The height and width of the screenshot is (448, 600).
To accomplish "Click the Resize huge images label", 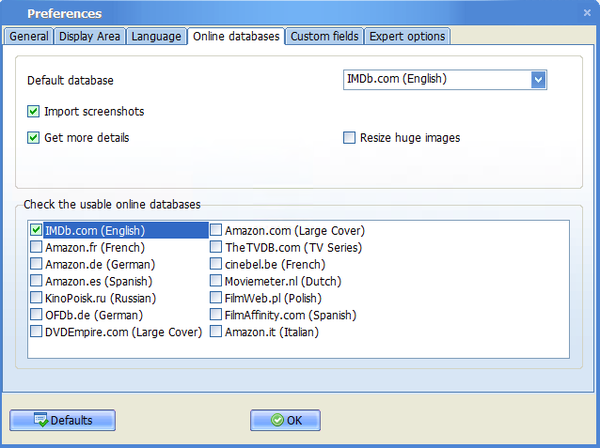I will click(x=410, y=138).
